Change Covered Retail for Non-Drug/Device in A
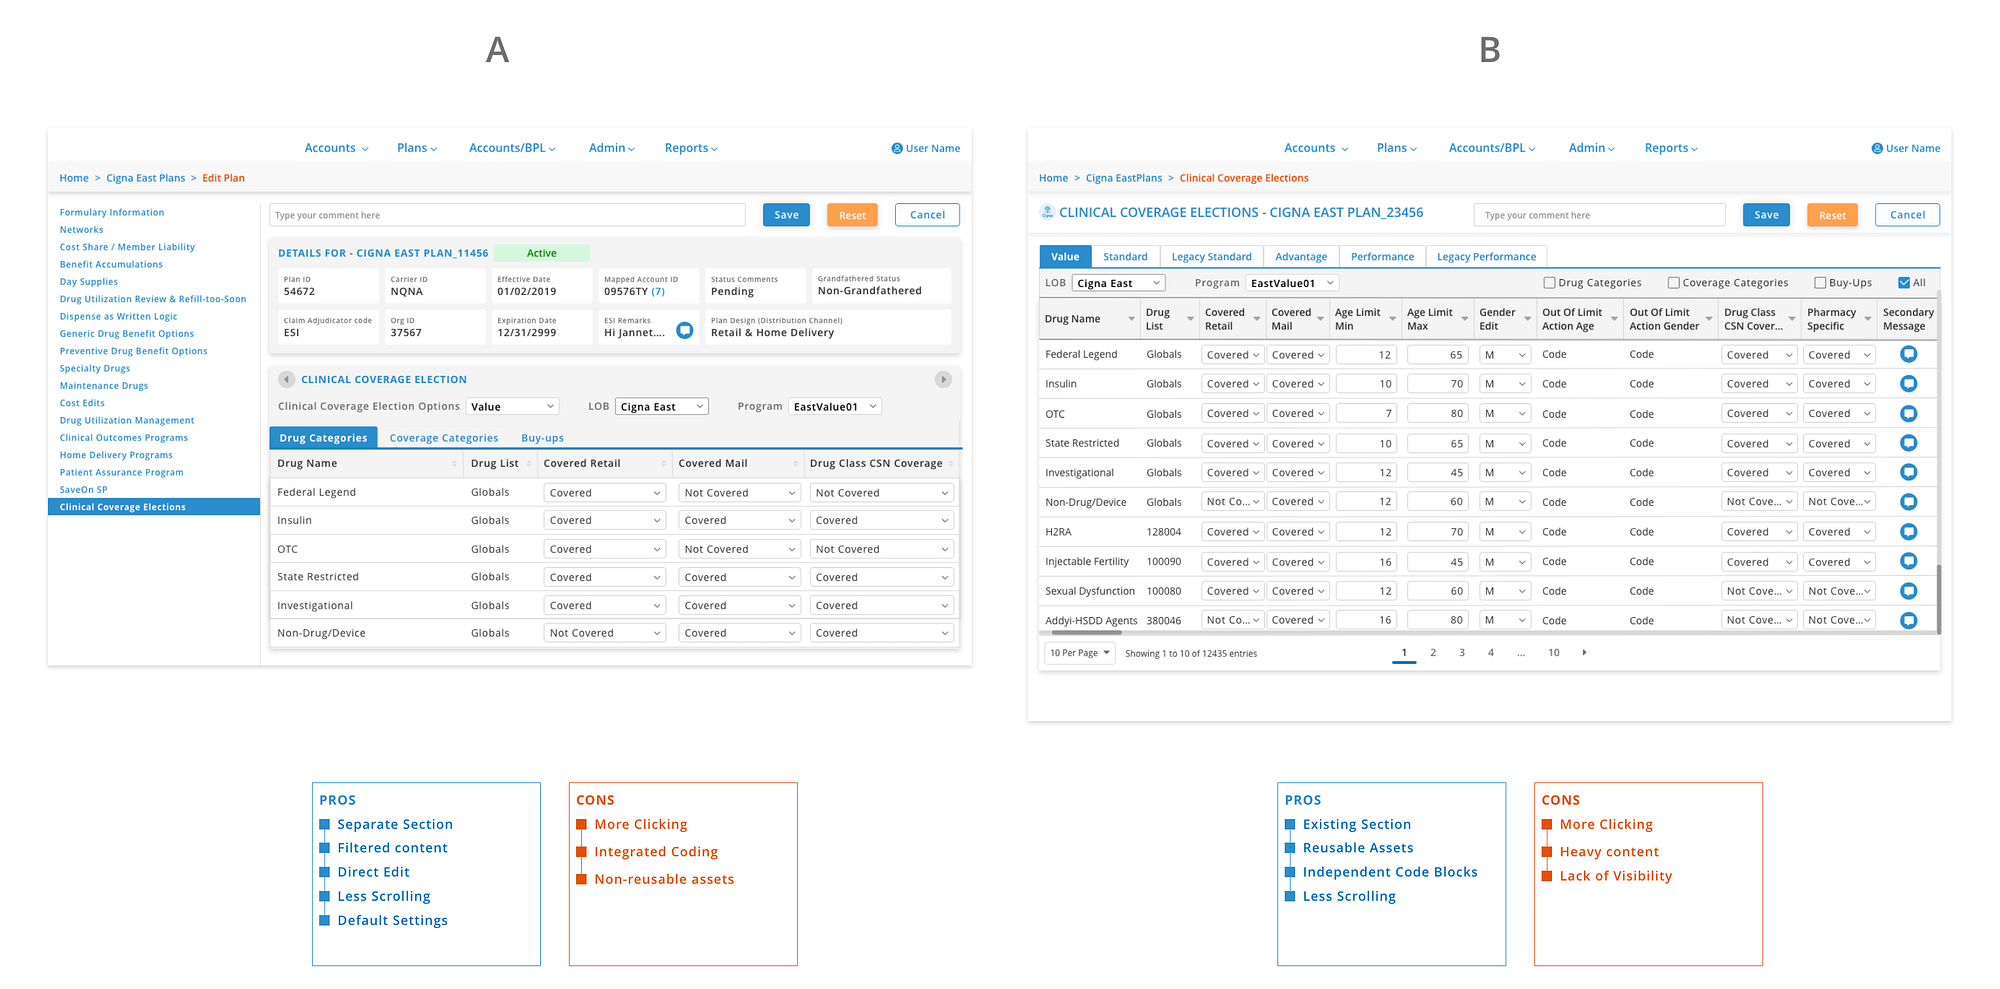 pos(605,633)
